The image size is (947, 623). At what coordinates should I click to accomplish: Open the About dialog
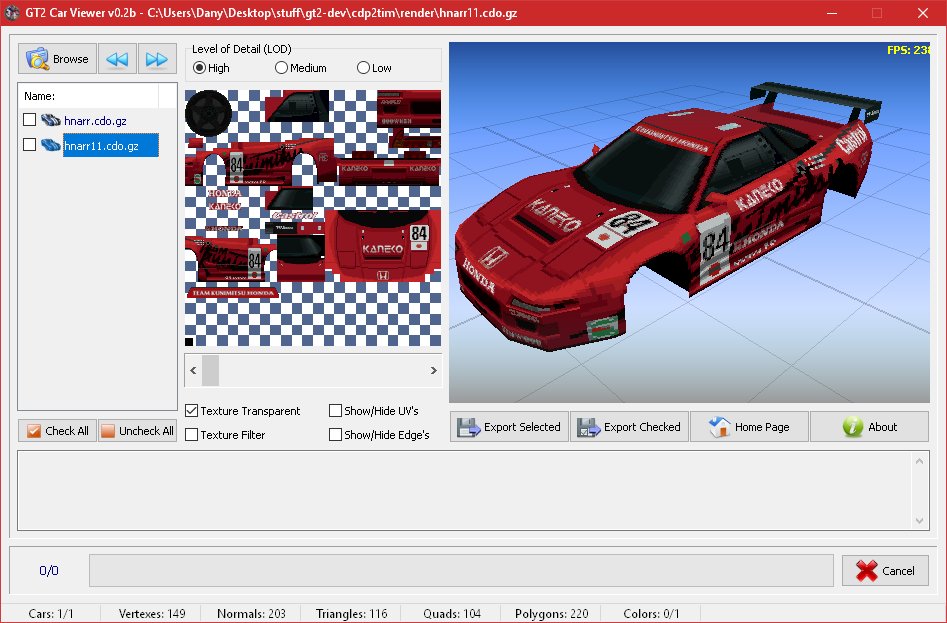coord(869,427)
